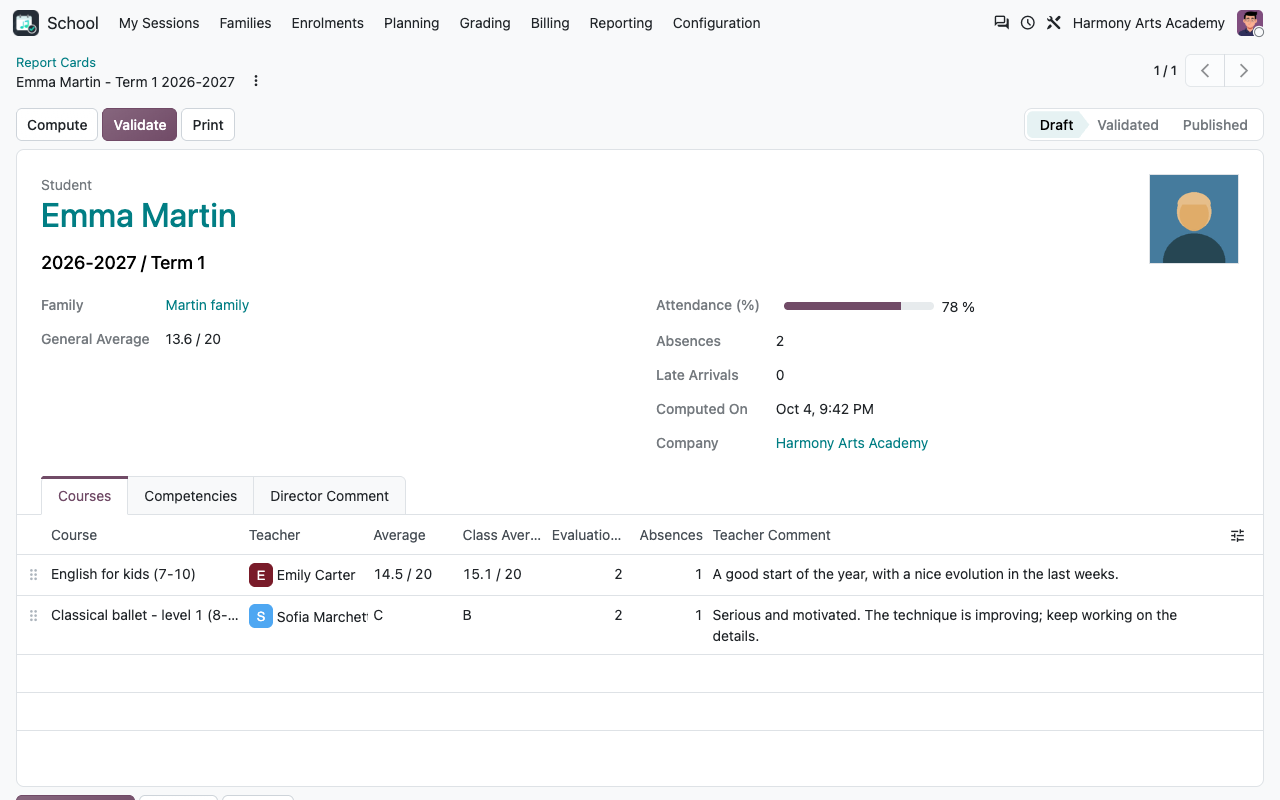Open the user avatar menu
Viewport: 1280px width, 800px height.
point(1250,23)
